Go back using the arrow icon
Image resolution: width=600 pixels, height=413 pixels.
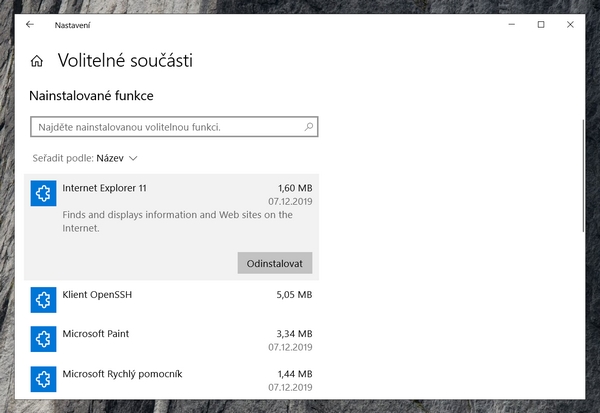click(x=30, y=24)
